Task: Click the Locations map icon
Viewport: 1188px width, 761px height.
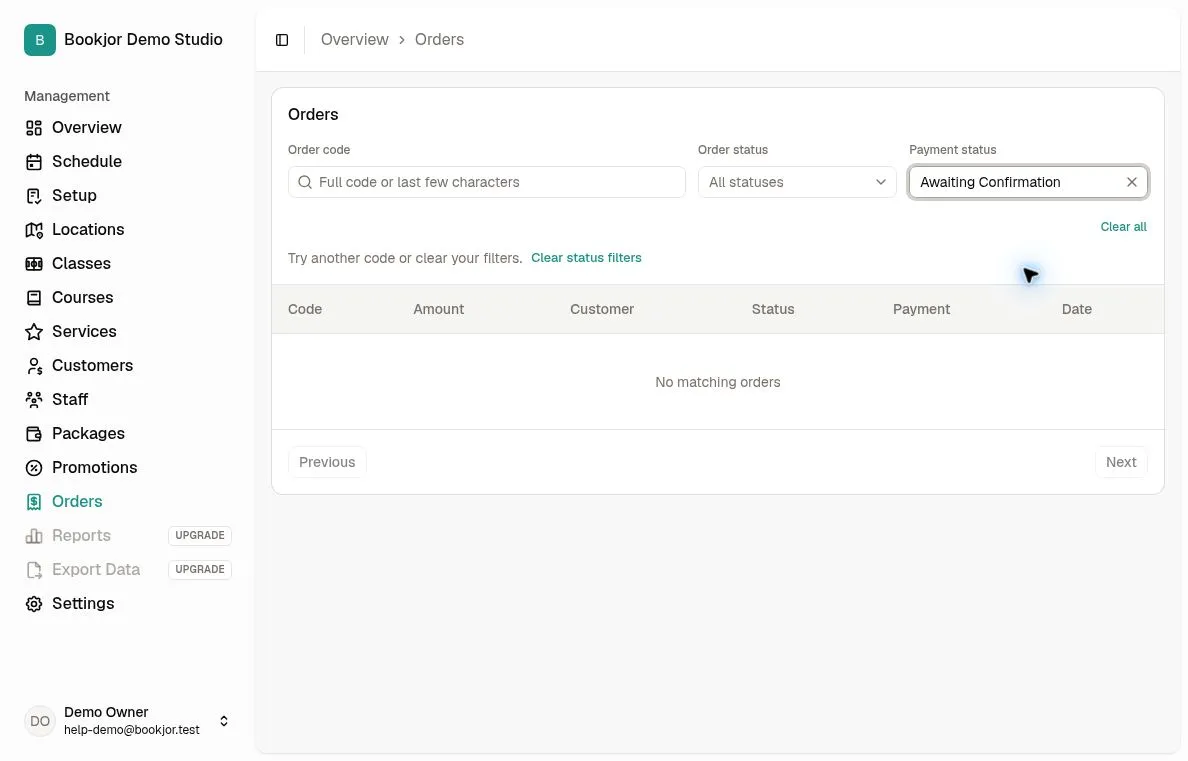Action: coord(34,230)
